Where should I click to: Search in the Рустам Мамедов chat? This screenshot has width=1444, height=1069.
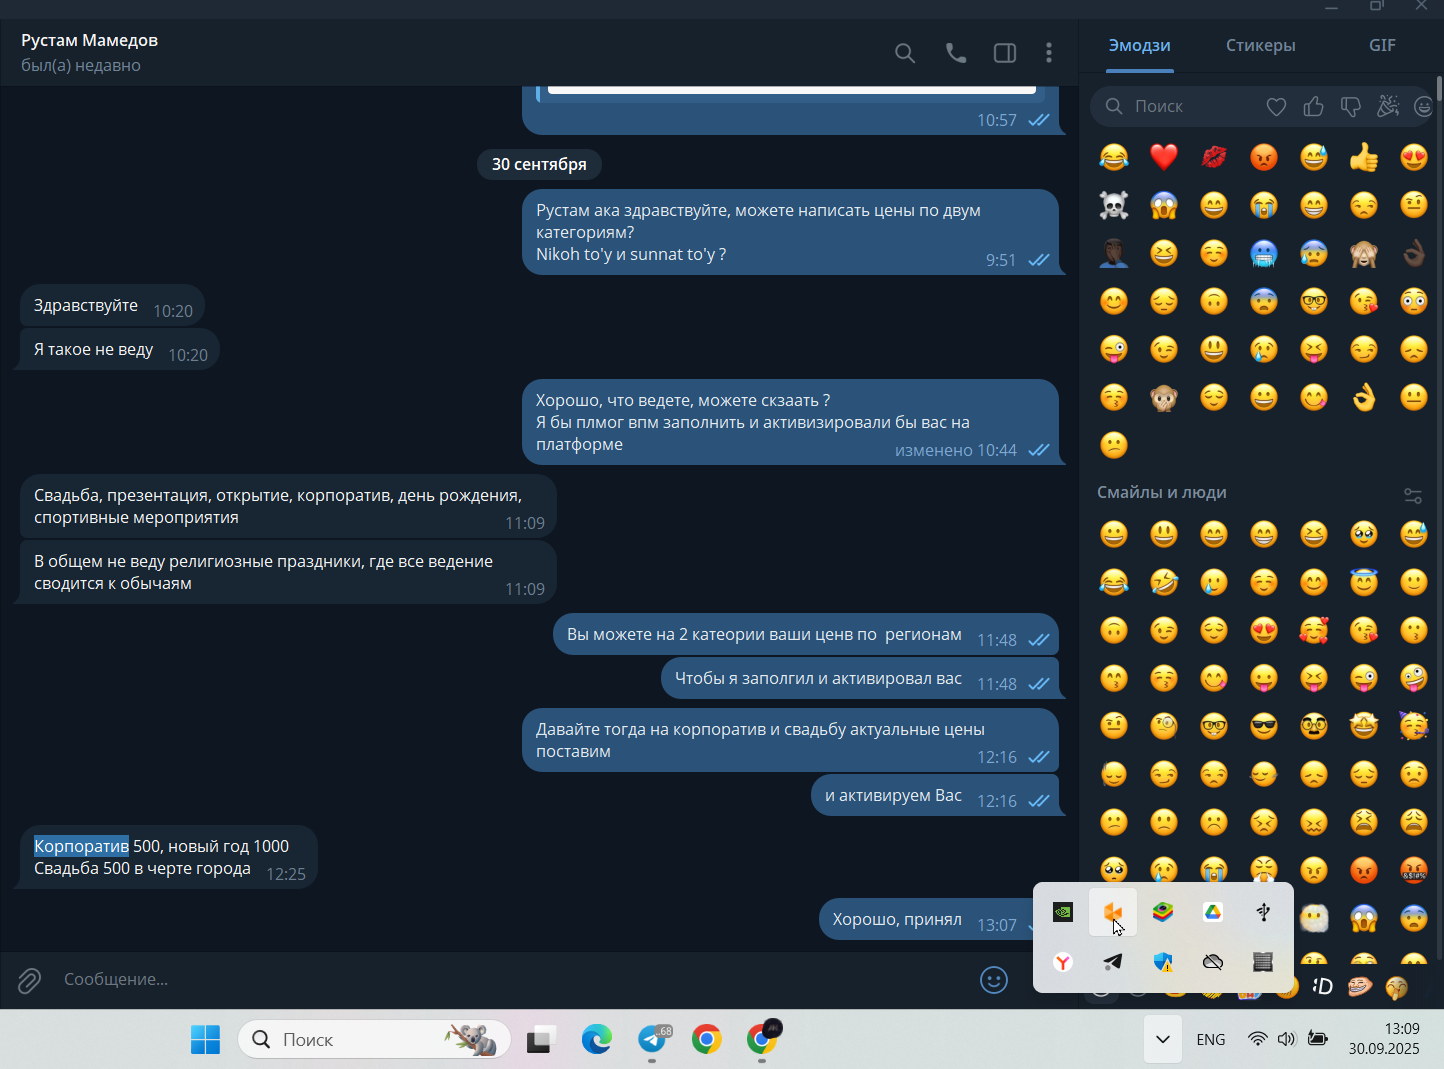(x=905, y=53)
